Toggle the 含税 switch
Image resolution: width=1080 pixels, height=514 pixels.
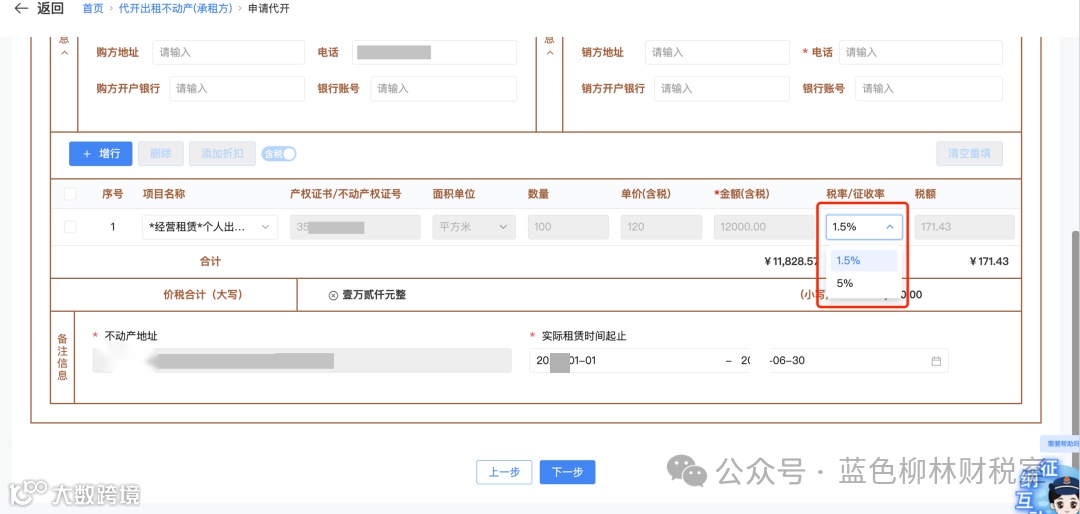(279, 154)
